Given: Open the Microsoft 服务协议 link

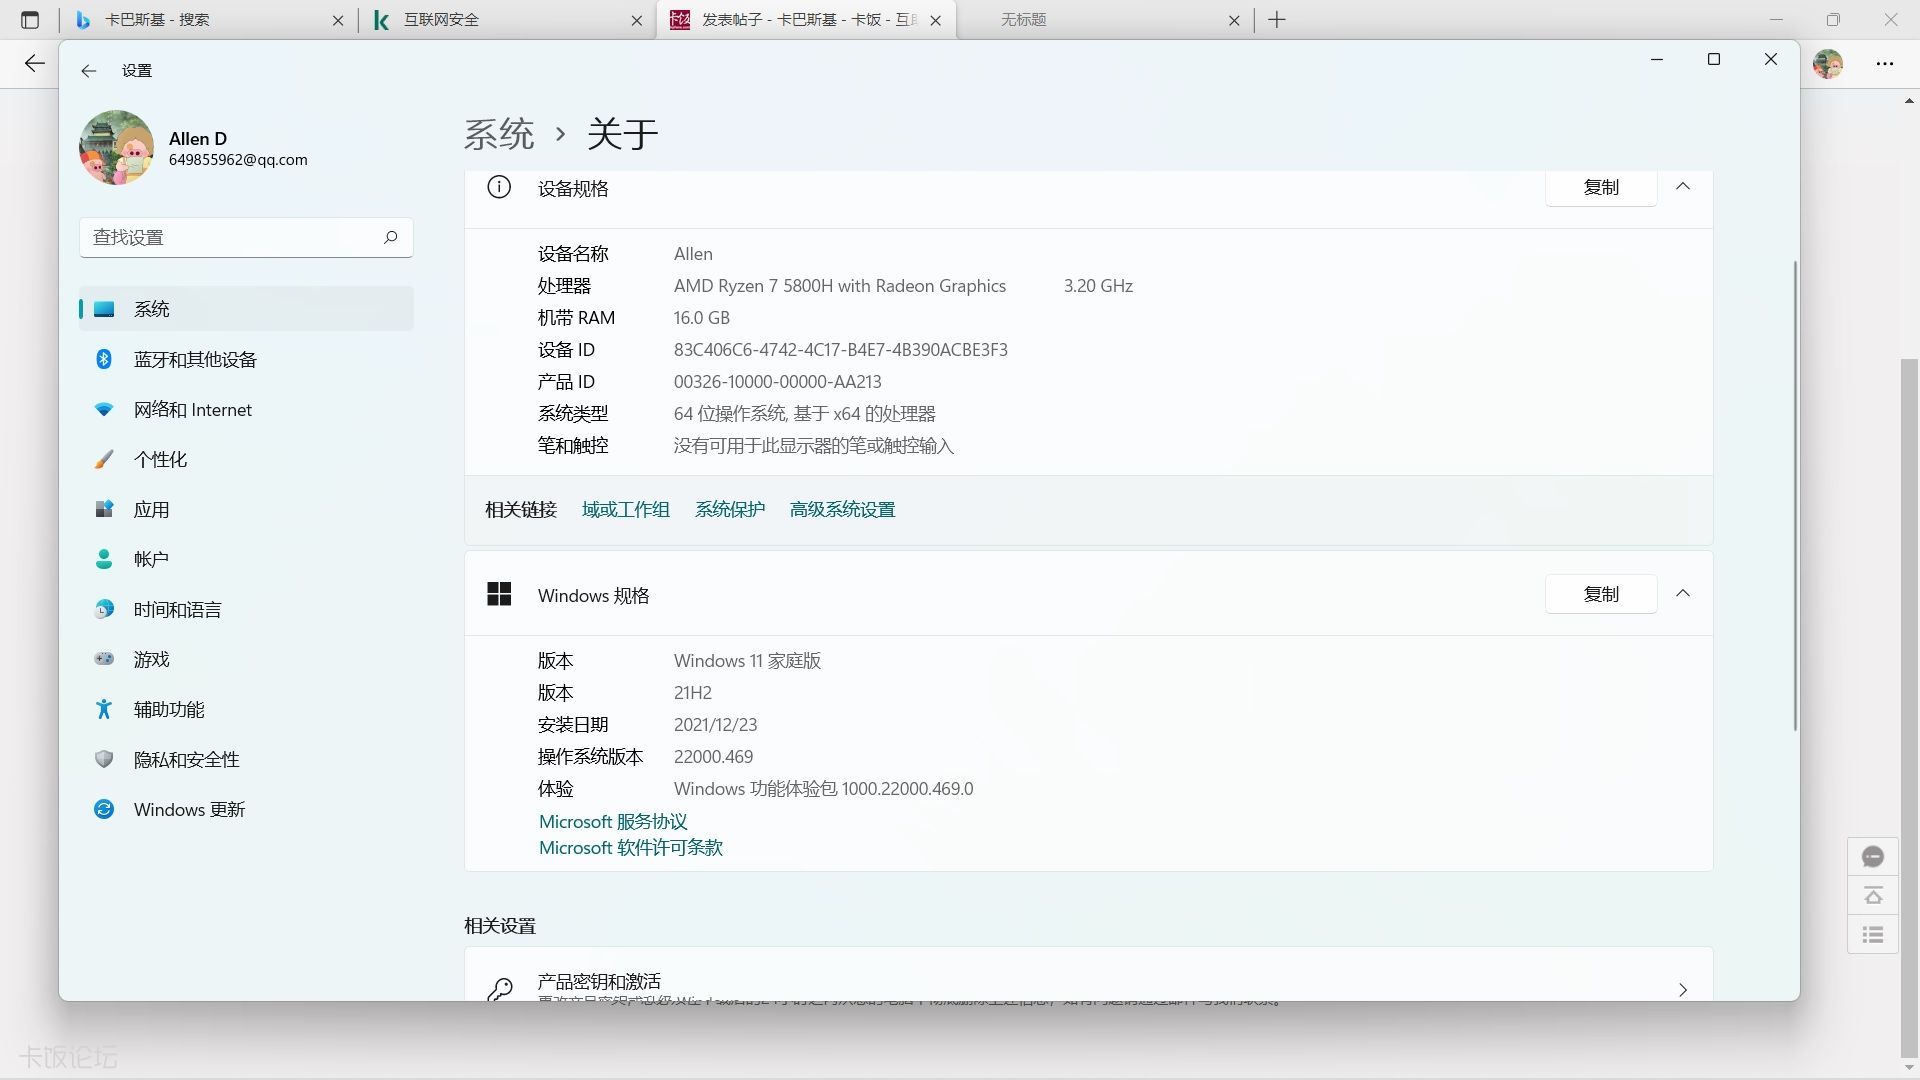Looking at the screenshot, I should click(x=613, y=822).
